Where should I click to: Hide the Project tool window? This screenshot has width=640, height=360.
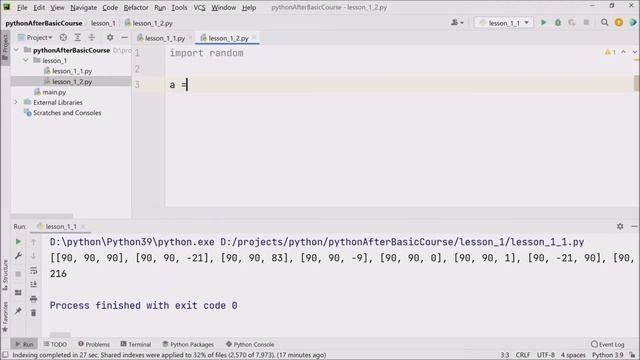124,38
